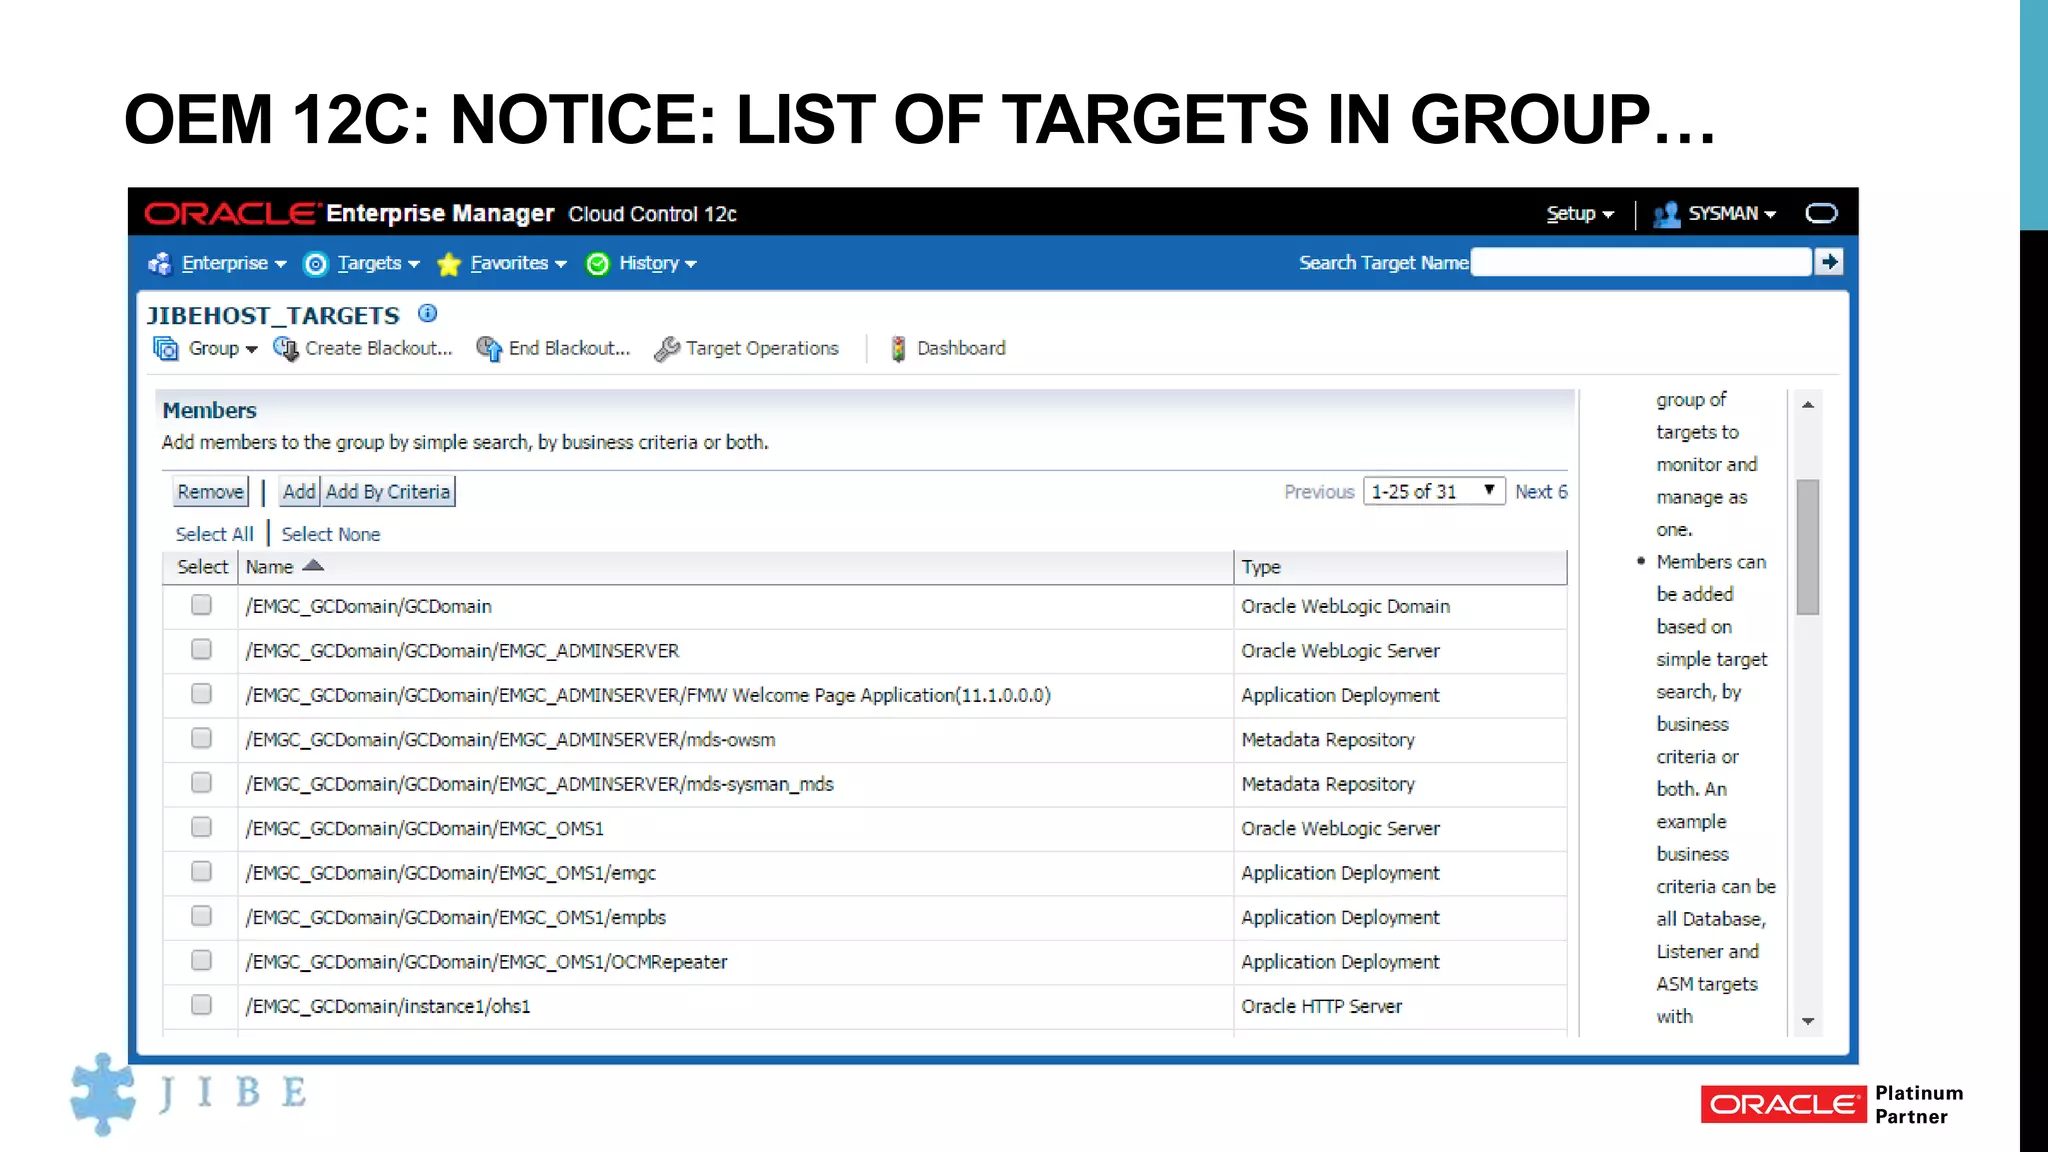Click the oval accessibility icon in header
Screen dimensions: 2048x1152
pyautogui.click(x=1821, y=213)
